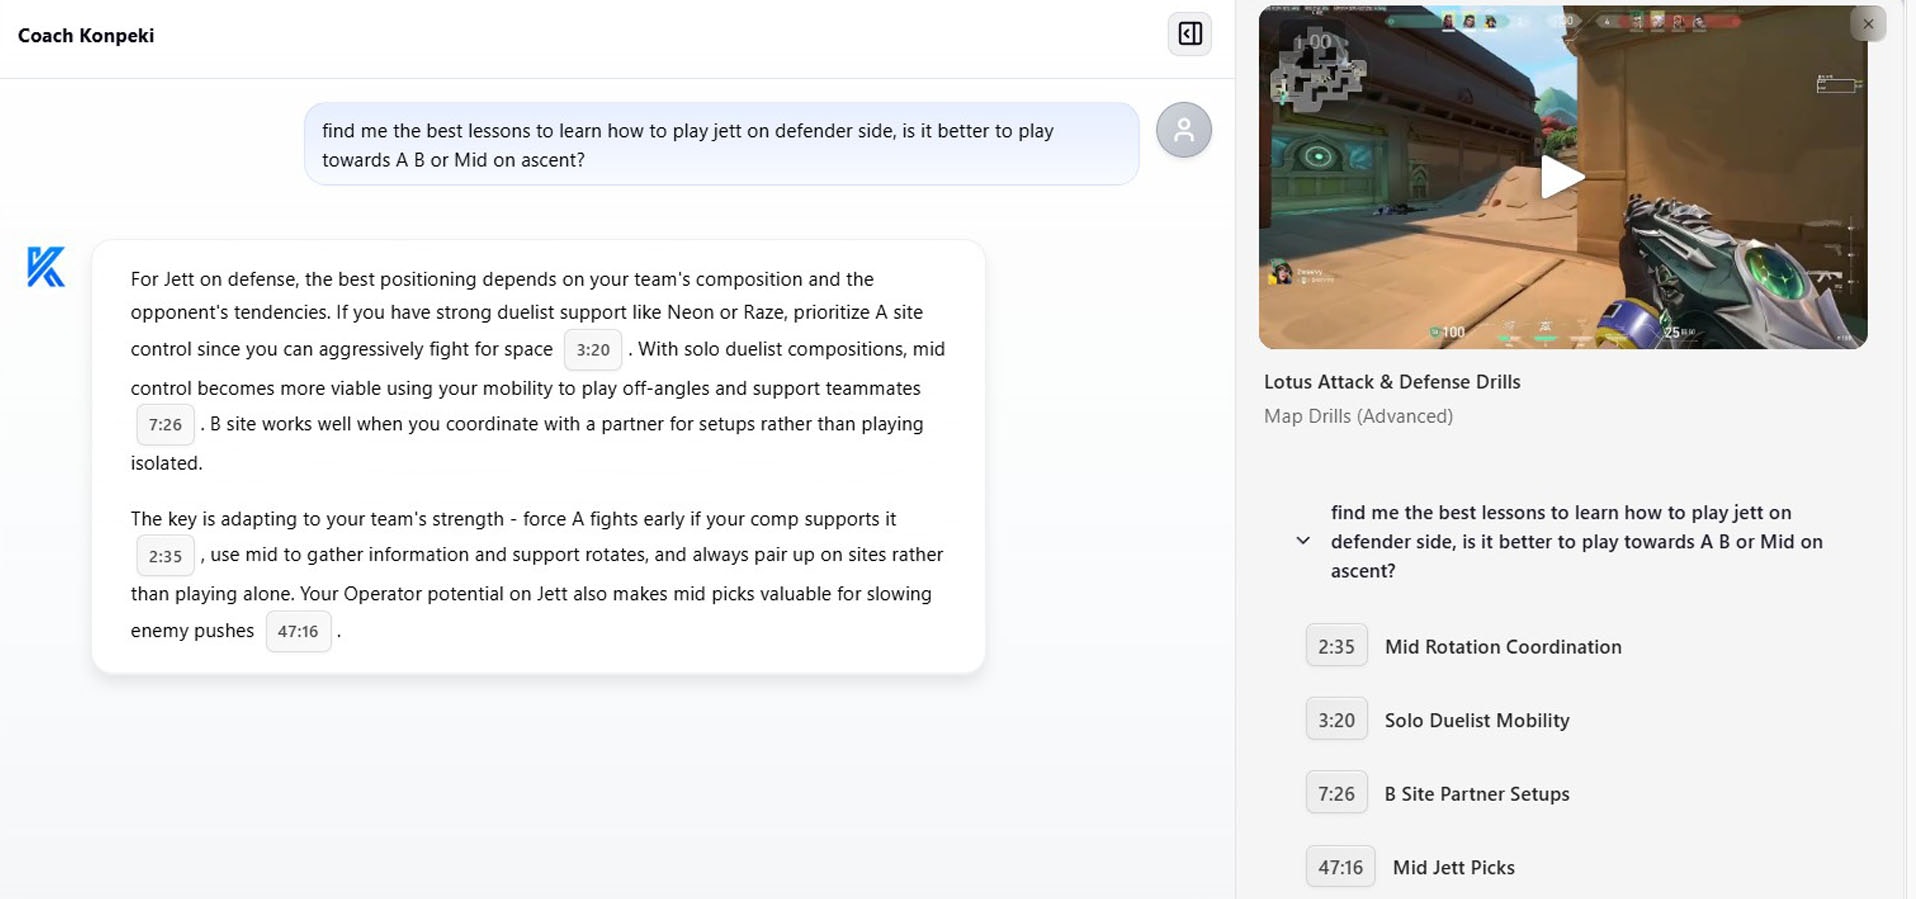The image size is (1916, 899).
Task: Click the user's question message bubble
Action: 721,144
